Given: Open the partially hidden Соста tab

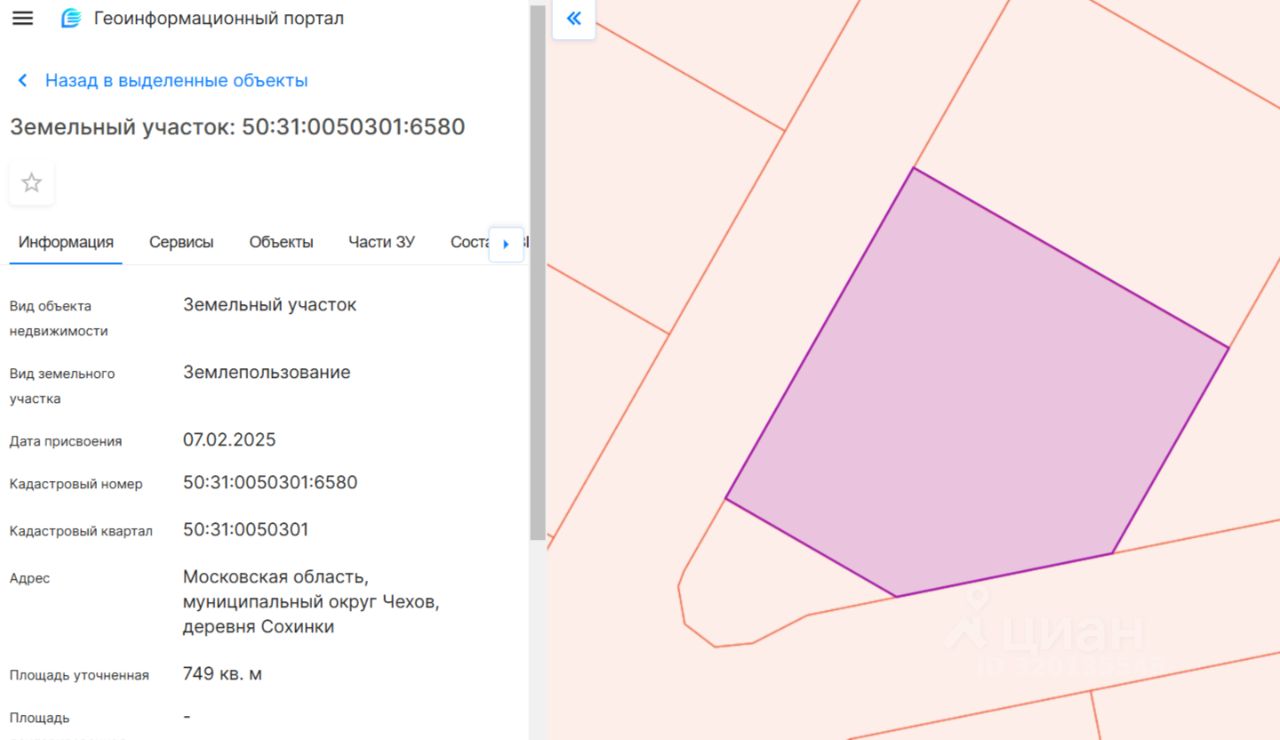Looking at the screenshot, I should pos(469,242).
